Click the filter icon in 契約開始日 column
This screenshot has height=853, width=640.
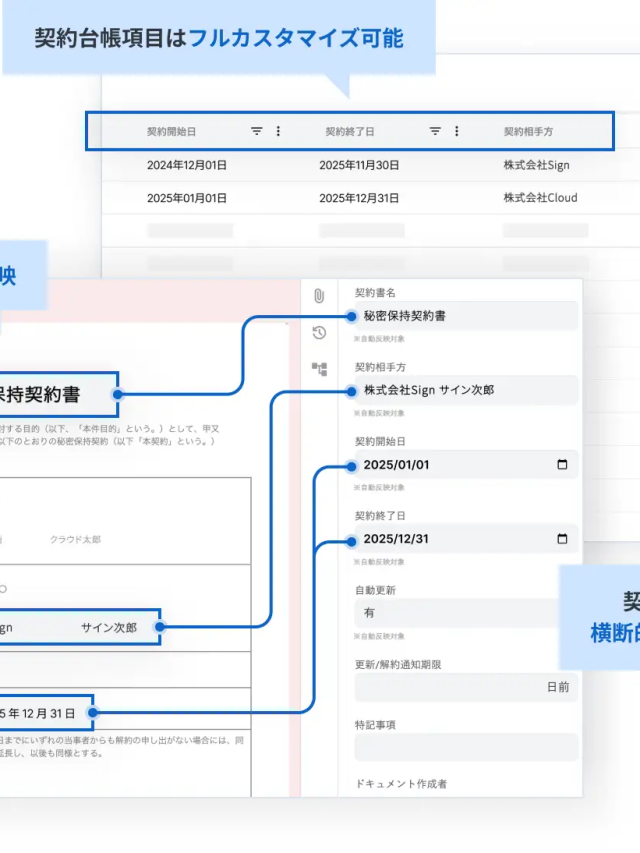257,131
